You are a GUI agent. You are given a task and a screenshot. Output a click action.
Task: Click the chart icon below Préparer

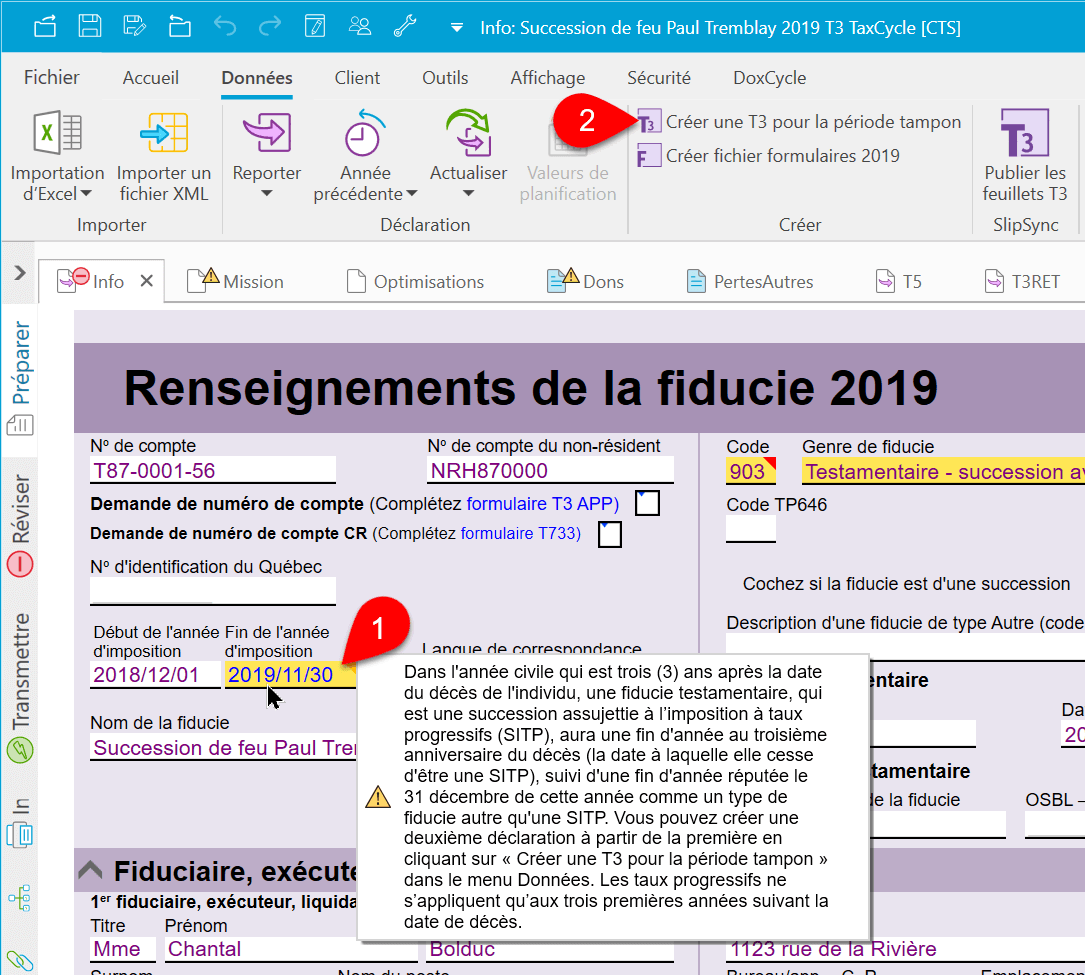(20, 425)
